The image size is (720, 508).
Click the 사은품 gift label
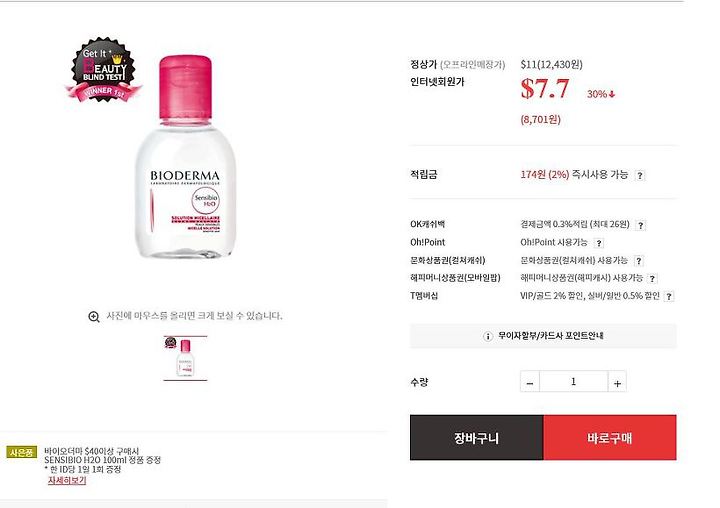coord(22,452)
